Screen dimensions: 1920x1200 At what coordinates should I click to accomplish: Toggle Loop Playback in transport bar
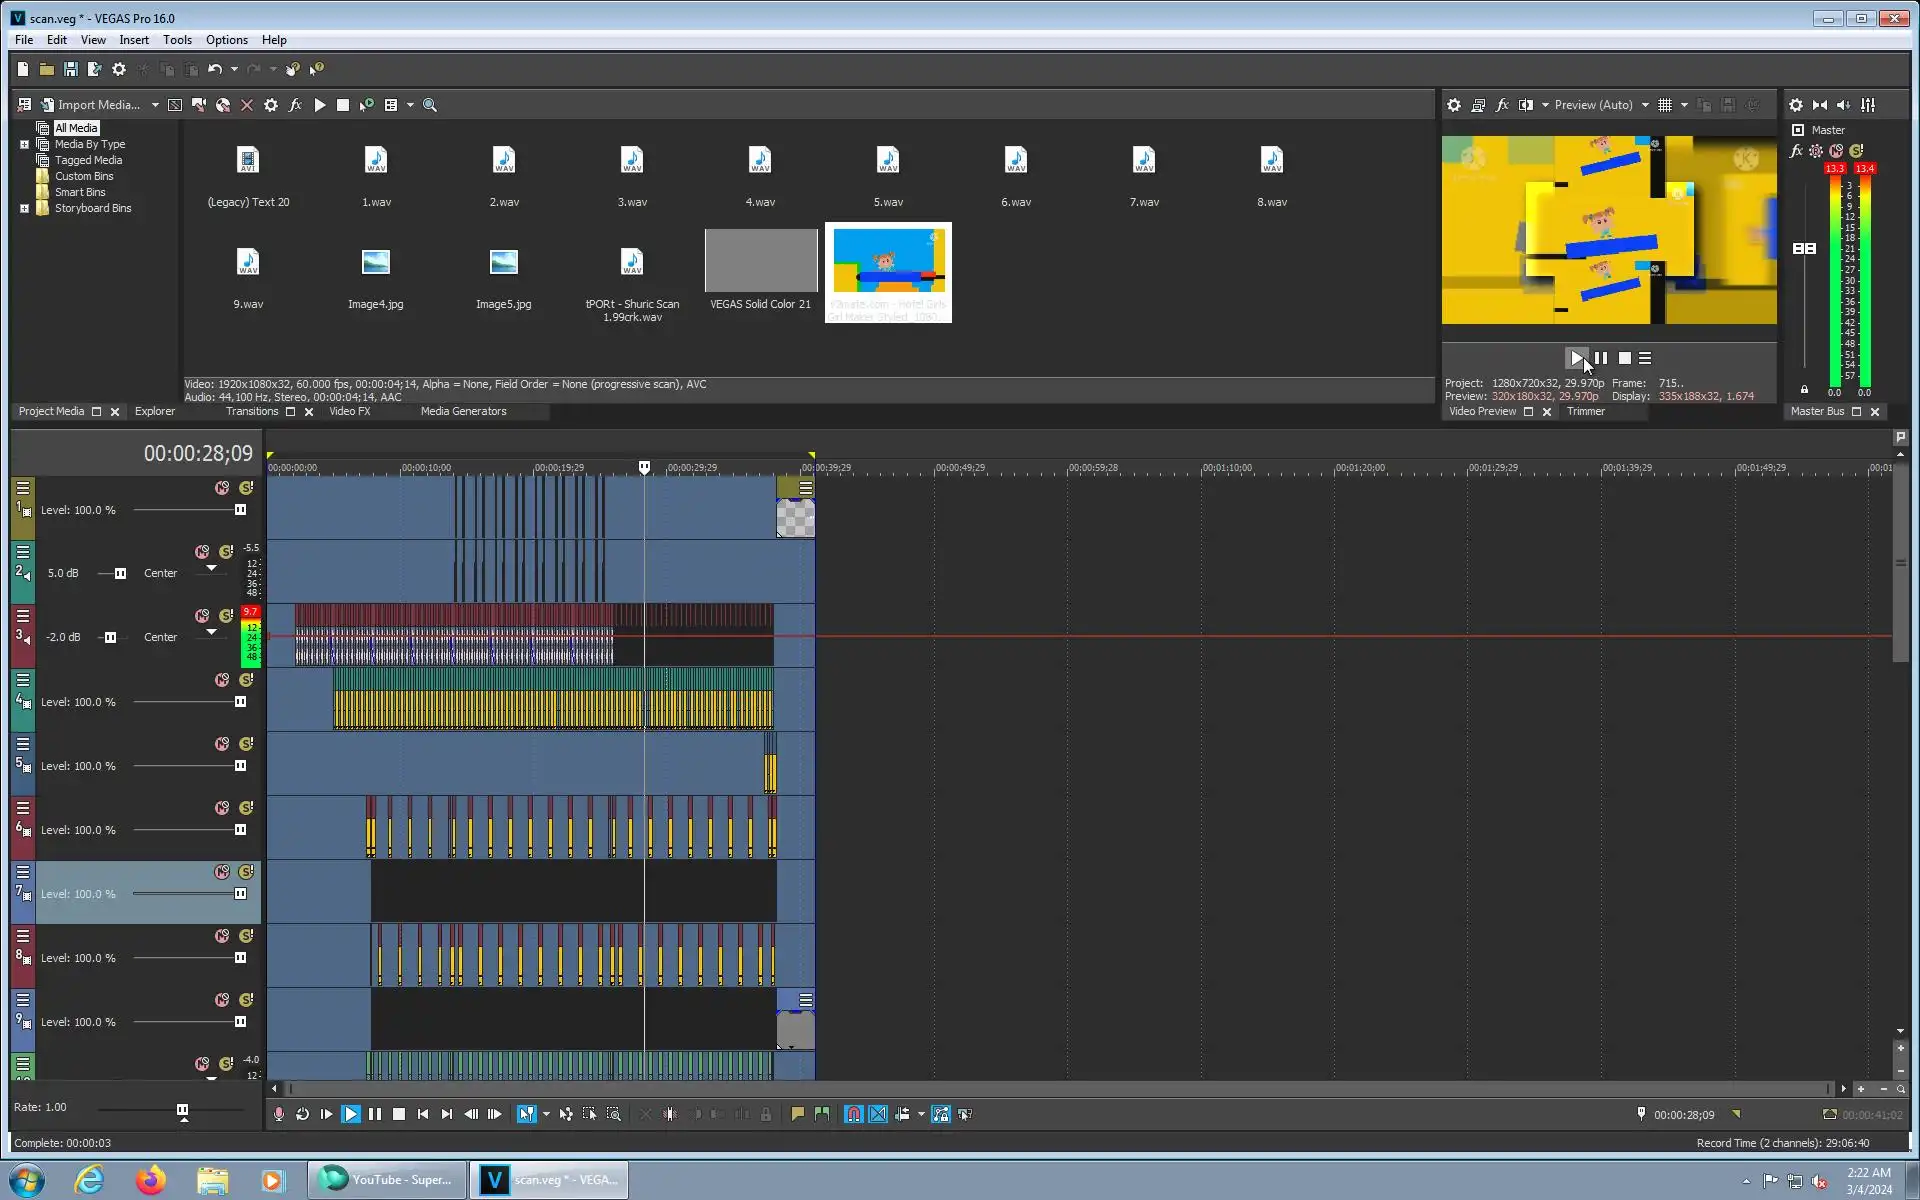[302, 1114]
